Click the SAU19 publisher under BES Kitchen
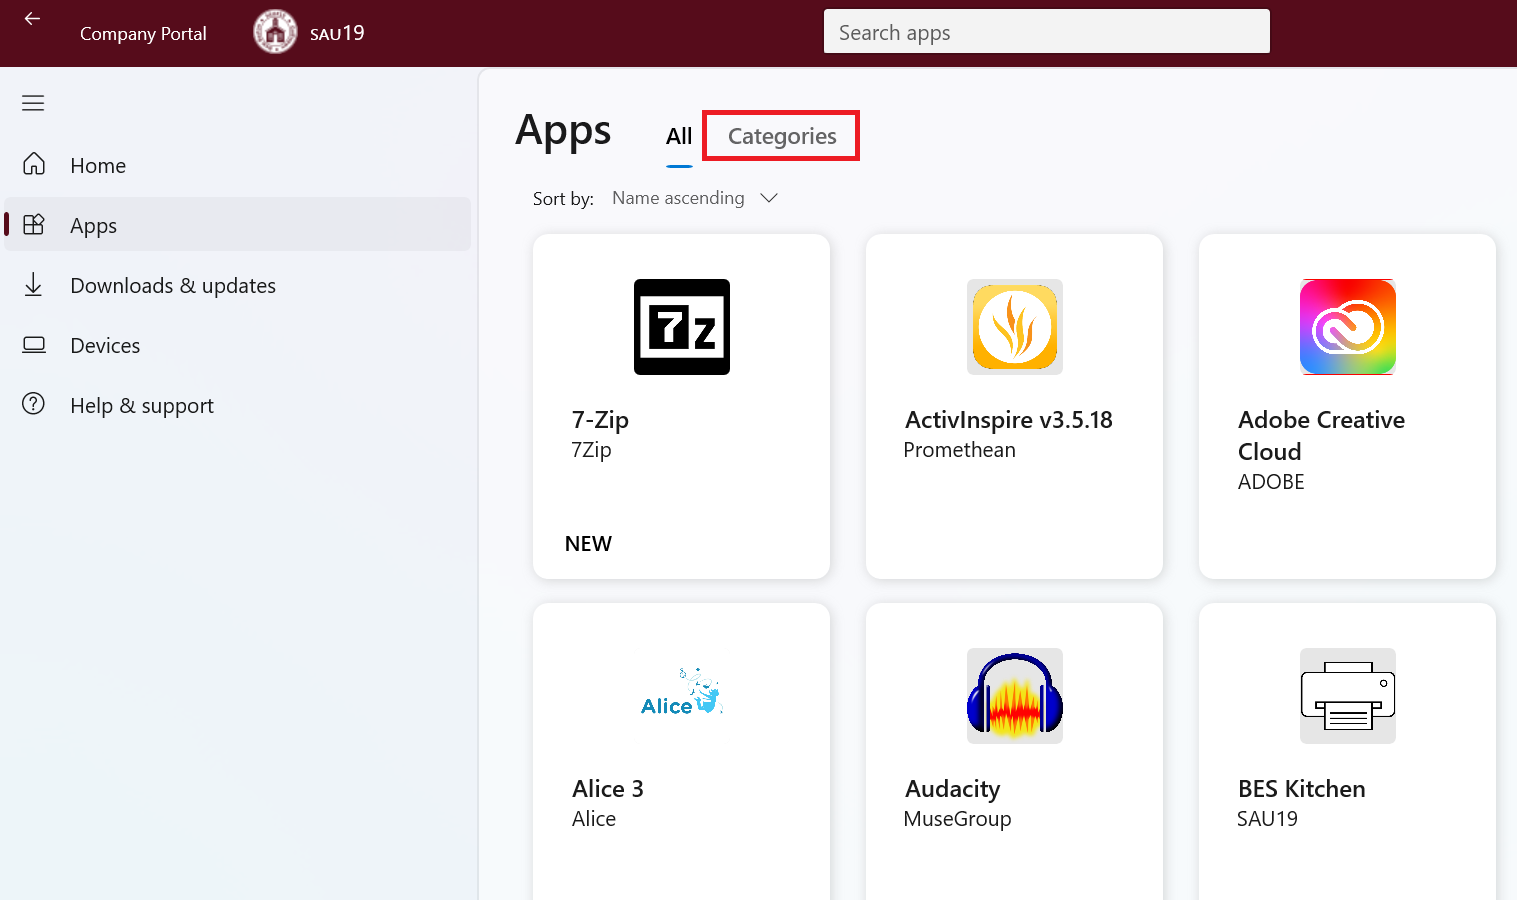Screen dimensions: 1517x900 pos(1267,819)
